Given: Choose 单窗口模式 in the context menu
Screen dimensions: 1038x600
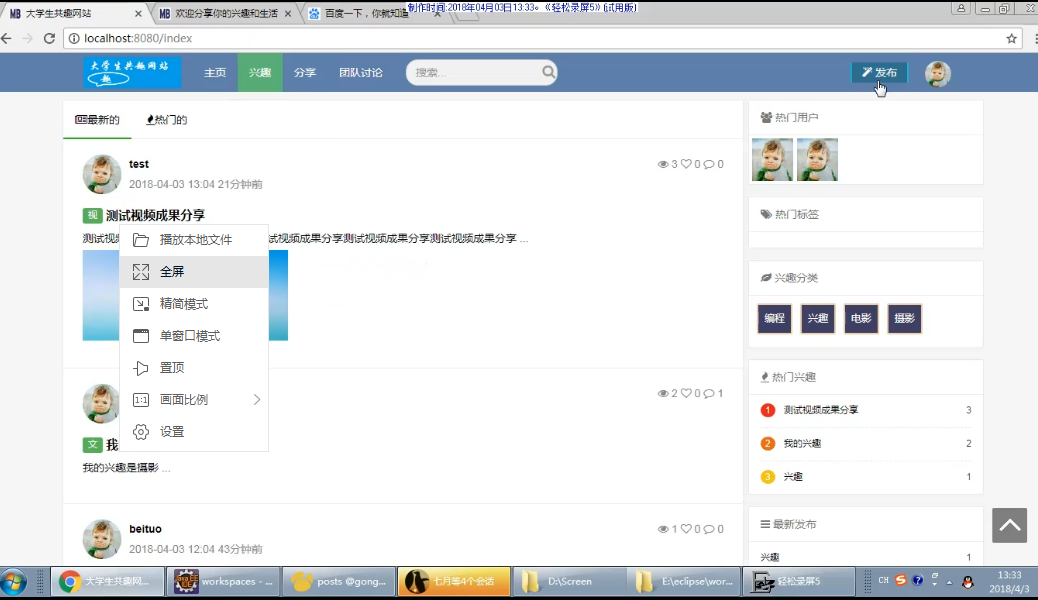Looking at the screenshot, I should [194, 336].
